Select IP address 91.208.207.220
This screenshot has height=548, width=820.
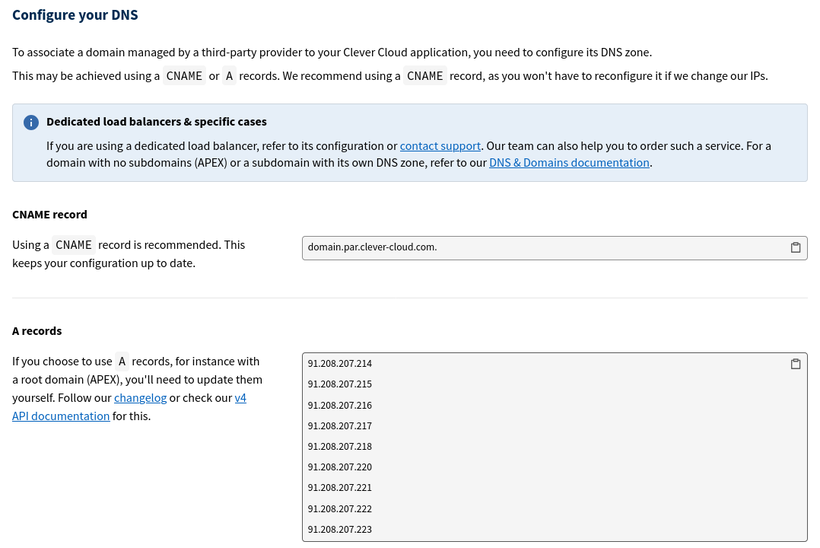(340, 467)
